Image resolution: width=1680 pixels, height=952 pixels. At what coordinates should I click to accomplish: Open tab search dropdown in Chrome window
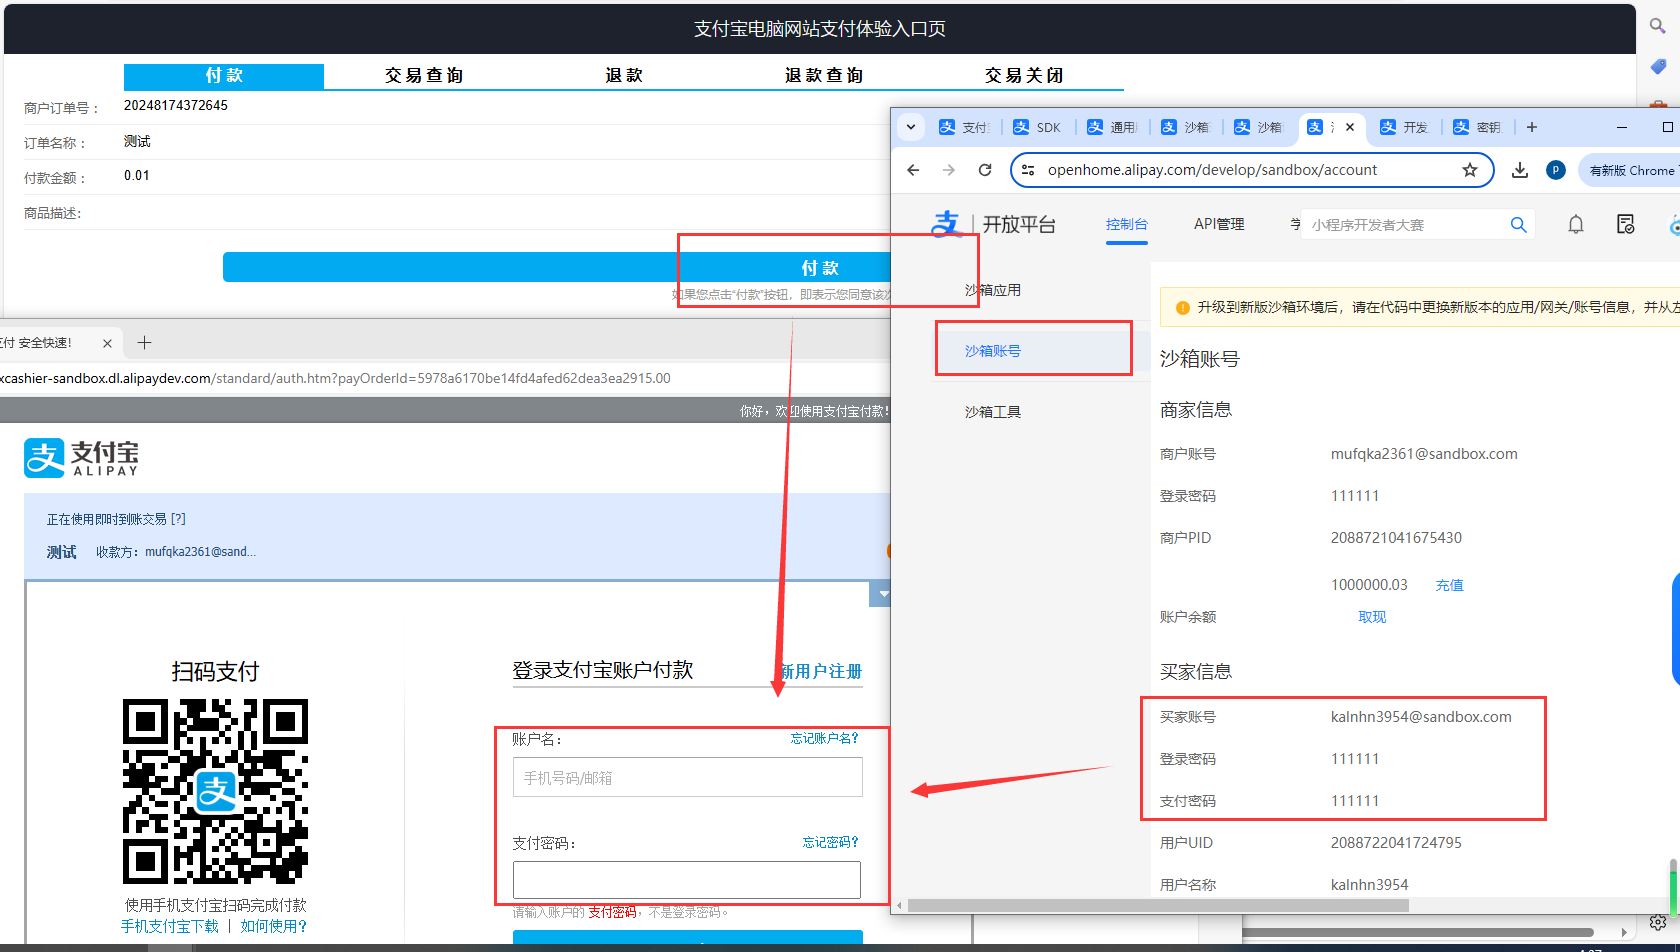[910, 127]
